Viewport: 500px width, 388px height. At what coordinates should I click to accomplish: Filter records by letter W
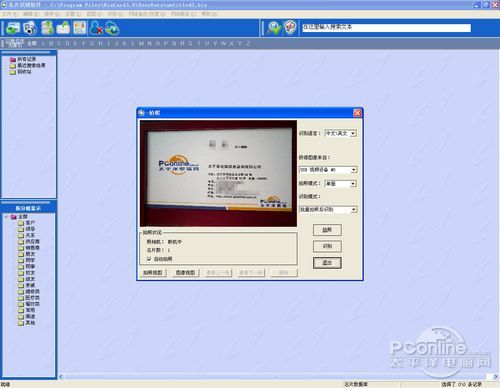pos(223,43)
